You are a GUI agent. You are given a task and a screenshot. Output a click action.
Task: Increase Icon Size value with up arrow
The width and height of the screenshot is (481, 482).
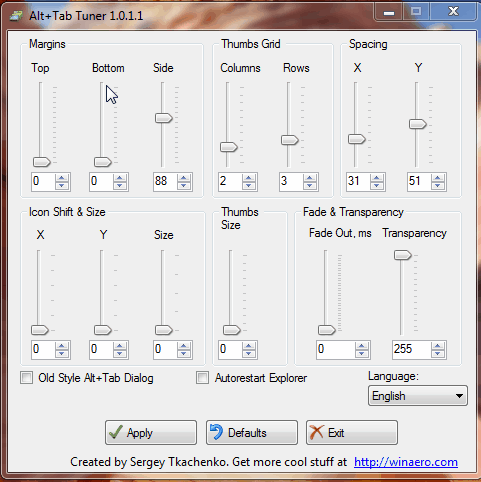pyautogui.click(x=184, y=346)
